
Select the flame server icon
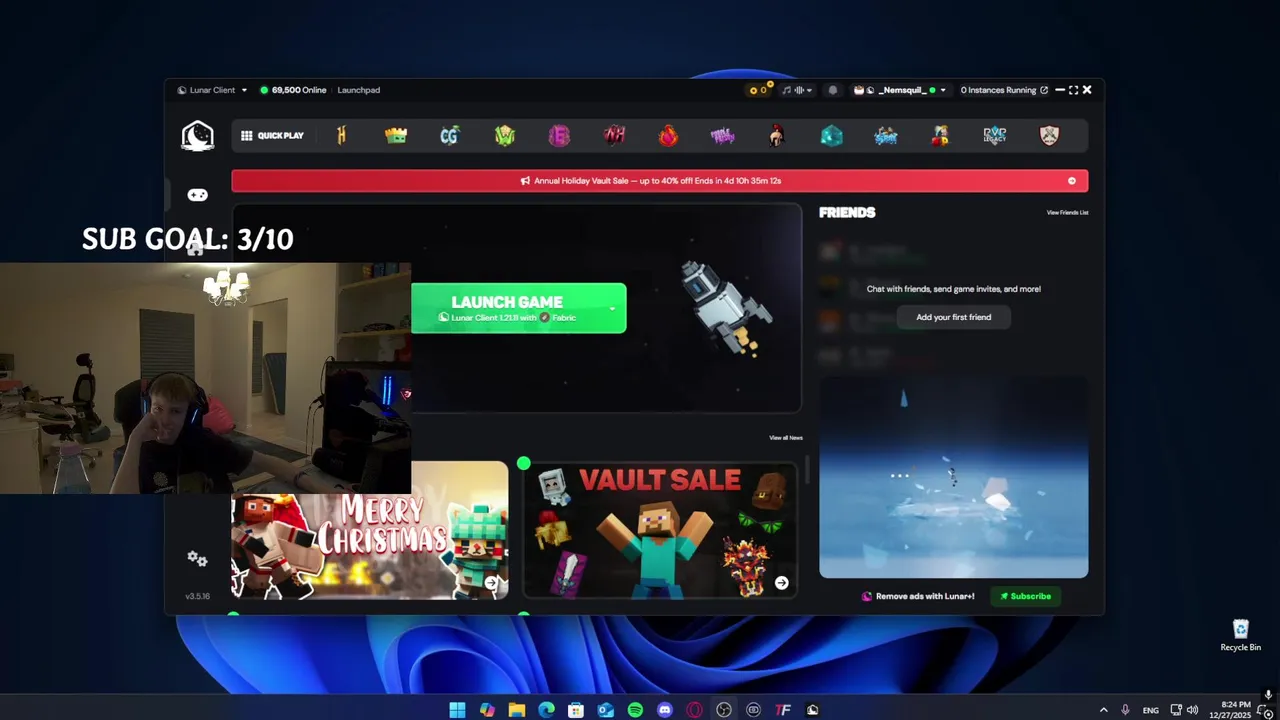point(668,136)
